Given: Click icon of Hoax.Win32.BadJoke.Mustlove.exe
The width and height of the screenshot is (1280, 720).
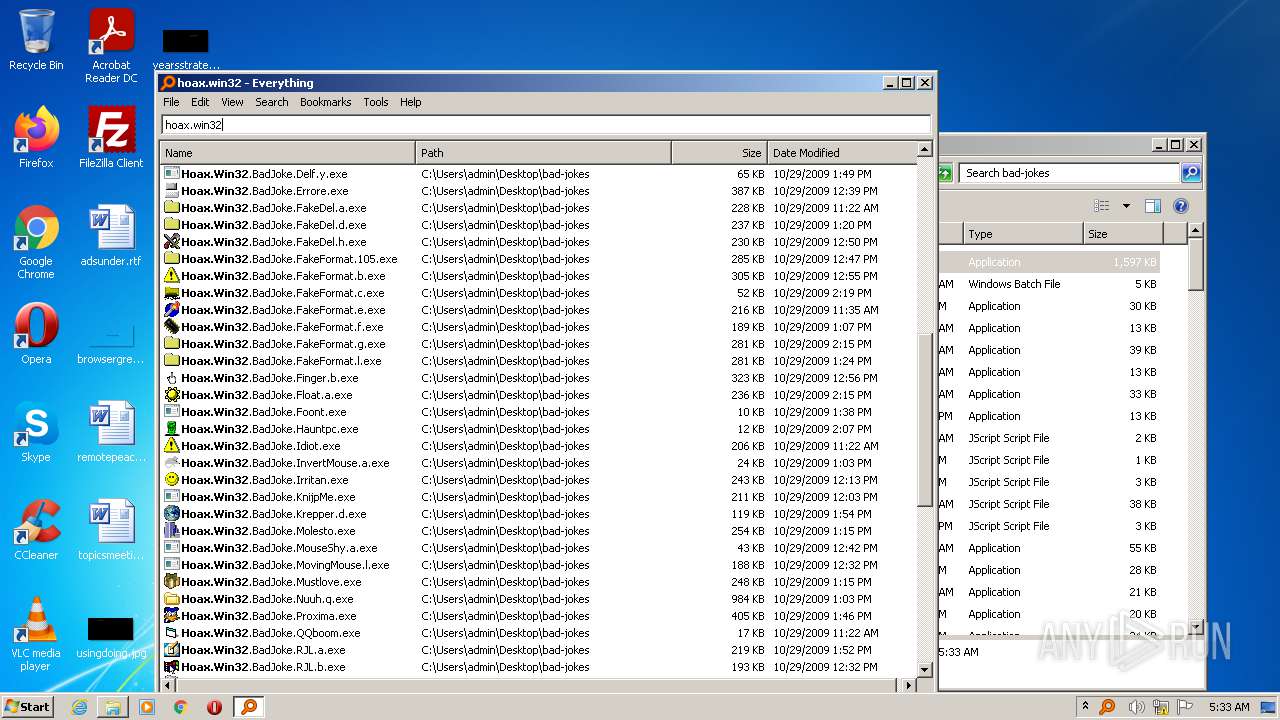Looking at the screenshot, I should pos(172,581).
